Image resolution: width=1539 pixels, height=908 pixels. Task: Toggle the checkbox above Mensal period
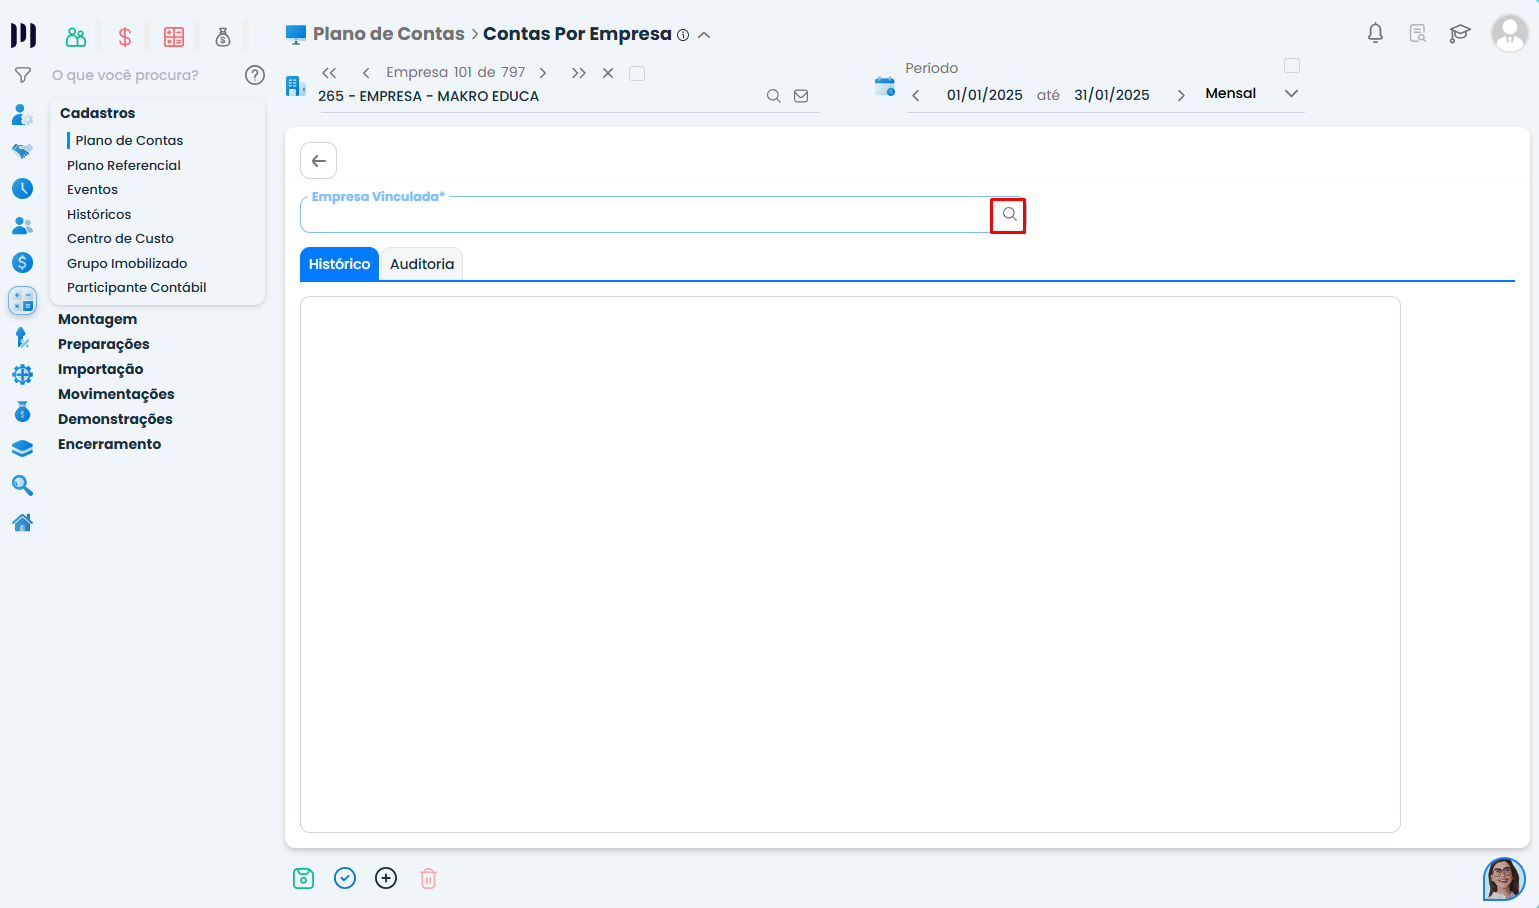1292,66
